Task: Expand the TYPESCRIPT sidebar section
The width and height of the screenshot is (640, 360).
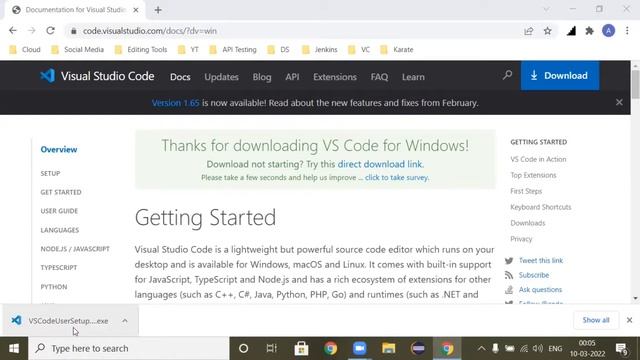Action: point(59,268)
